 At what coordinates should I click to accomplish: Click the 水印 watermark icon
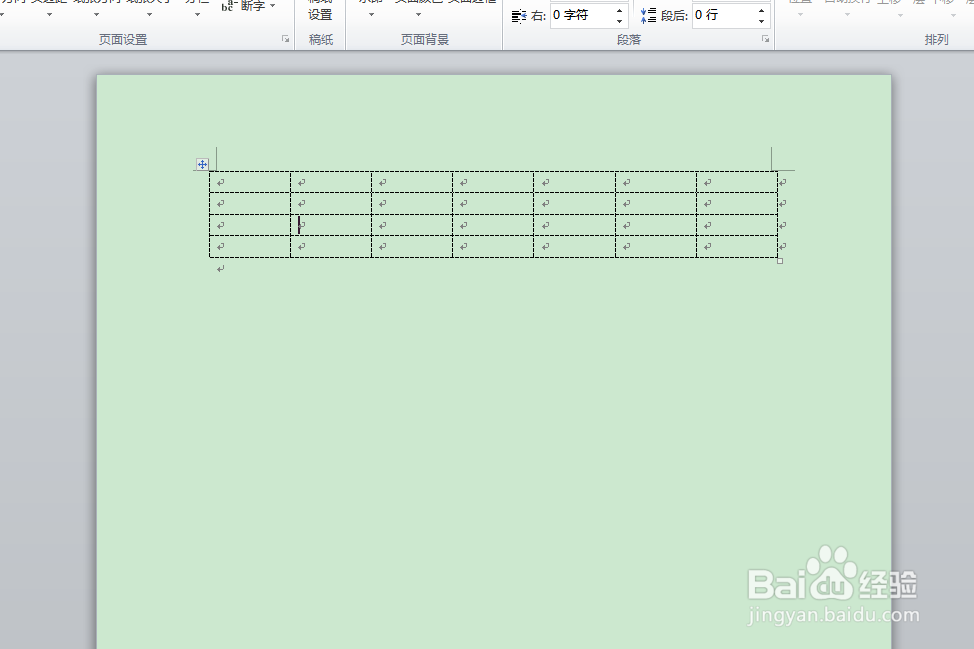368,2
